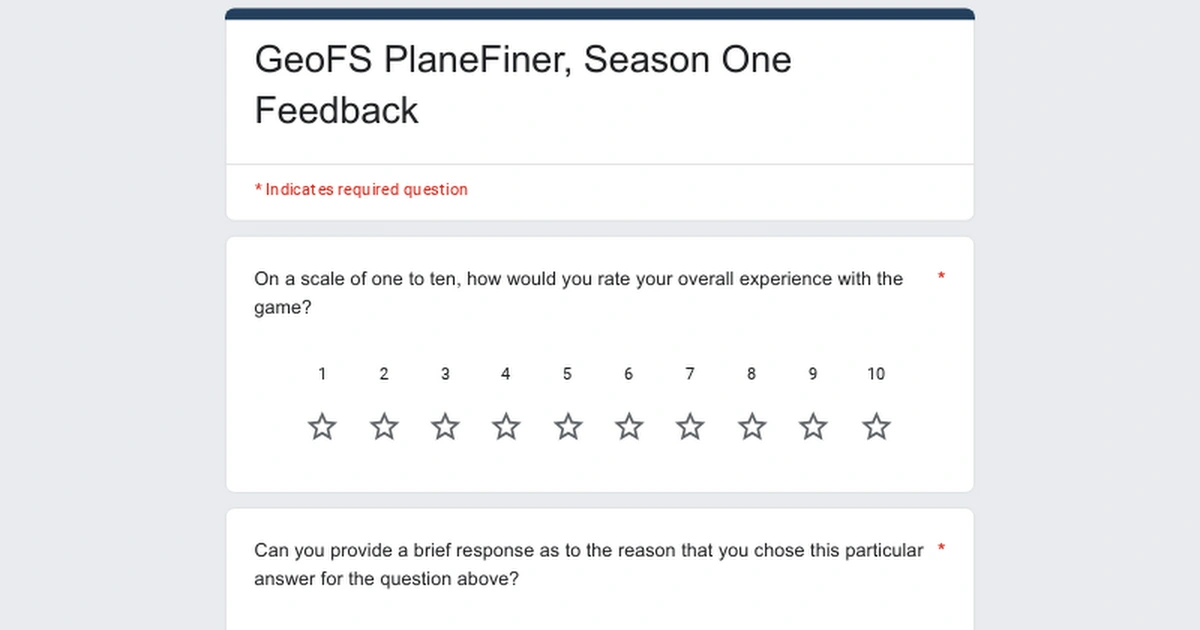Click the number 1 label above the stars
This screenshot has height=630, width=1200.
click(322, 373)
